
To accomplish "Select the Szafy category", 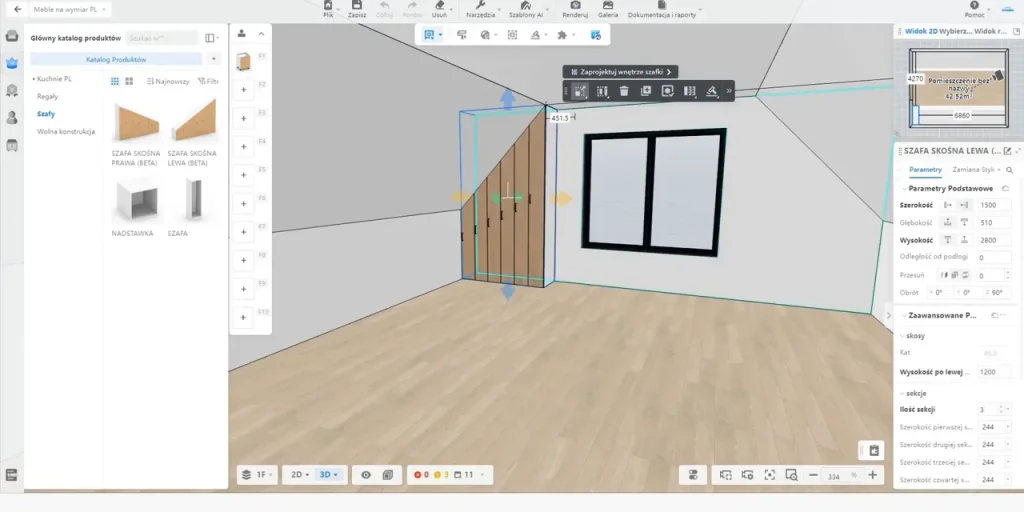I will tap(46, 114).
